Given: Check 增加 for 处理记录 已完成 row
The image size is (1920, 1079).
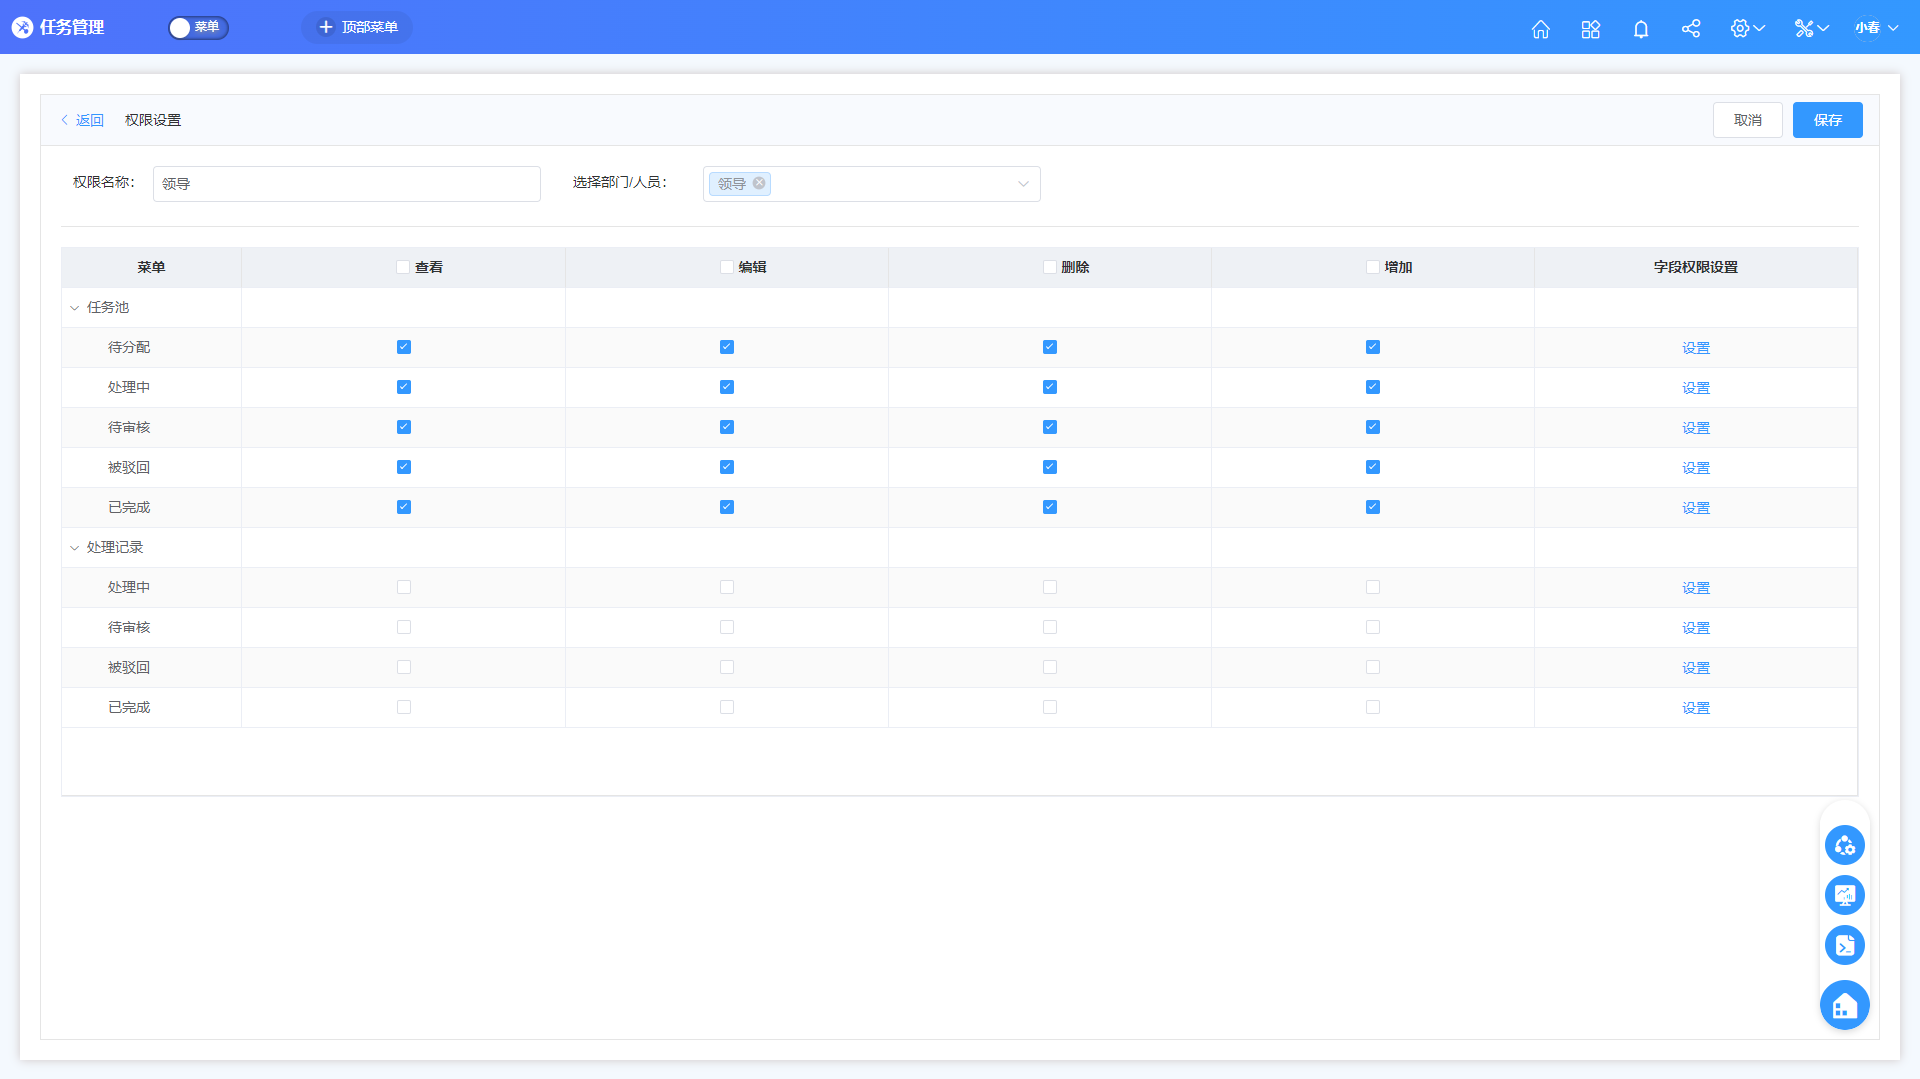Looking at the screenshot, I should [x=1372, y=707].
